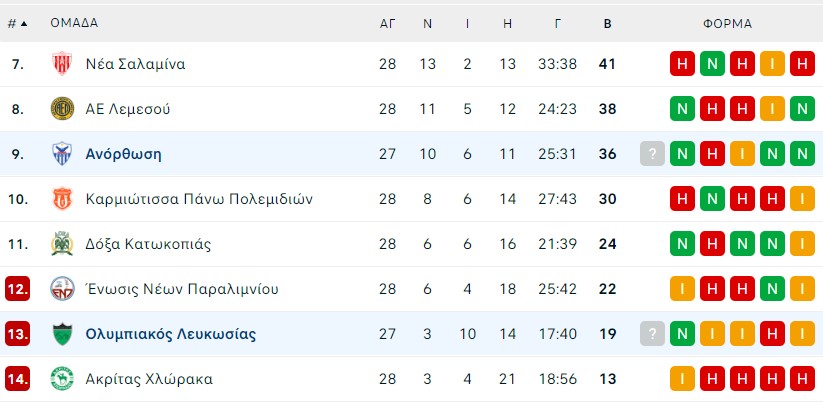823x407 pixels.
Task: Click the grey question mark form box for Ανόρθωση
Action: click(x=652, y=154)
